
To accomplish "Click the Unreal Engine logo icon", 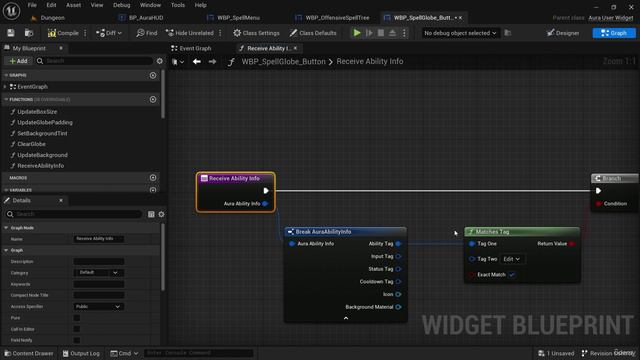I will (x=11, y=11).
